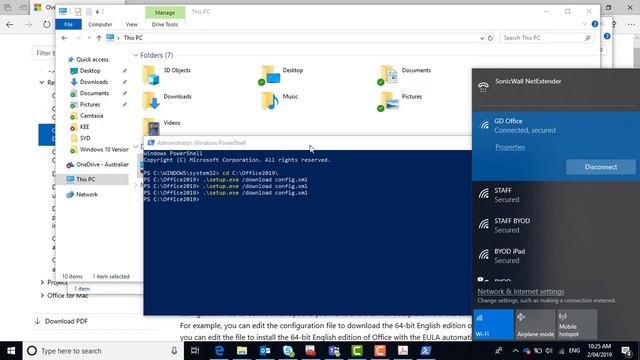Screen dimensions: 640x360
Task: Open address bar history dropdown
Action: [x=482, y=38]
